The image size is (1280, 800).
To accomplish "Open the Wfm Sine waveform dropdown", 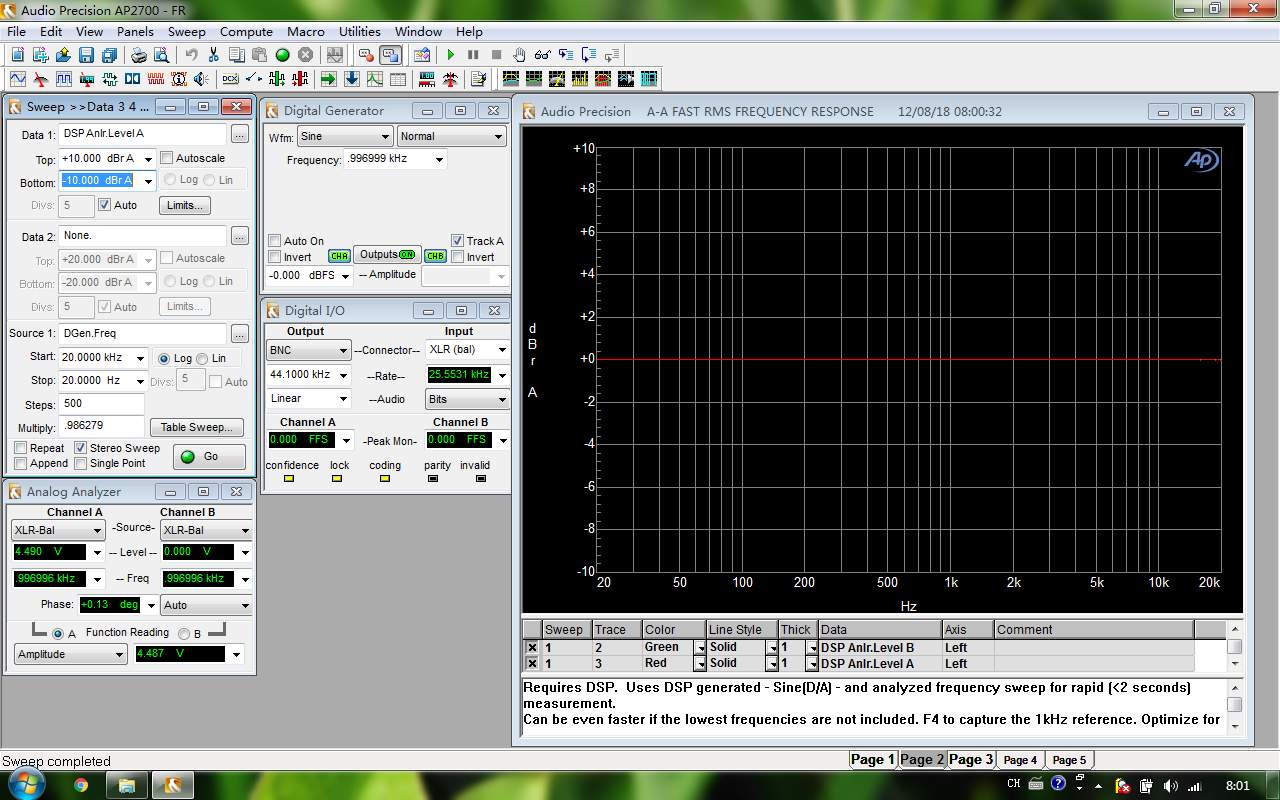I will [344, 136].
